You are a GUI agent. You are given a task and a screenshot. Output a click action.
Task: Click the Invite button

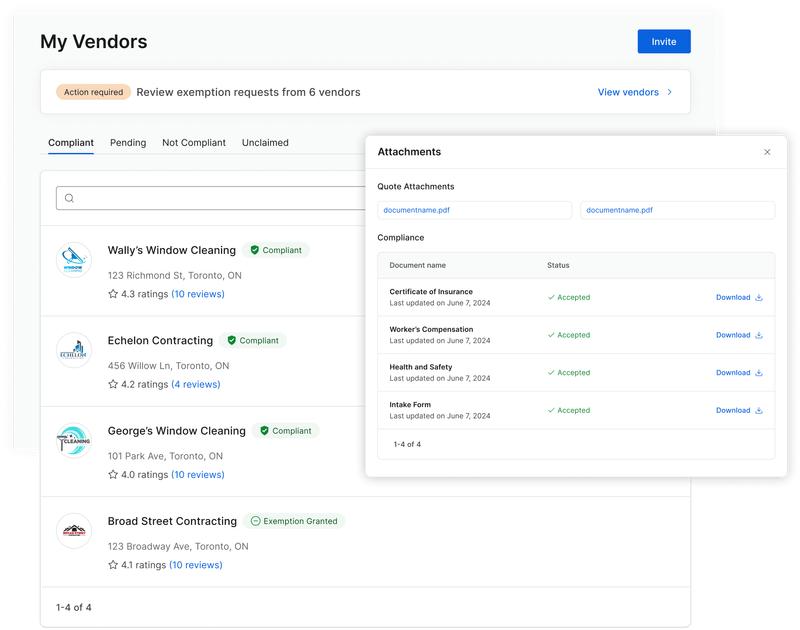click(663, 41)
